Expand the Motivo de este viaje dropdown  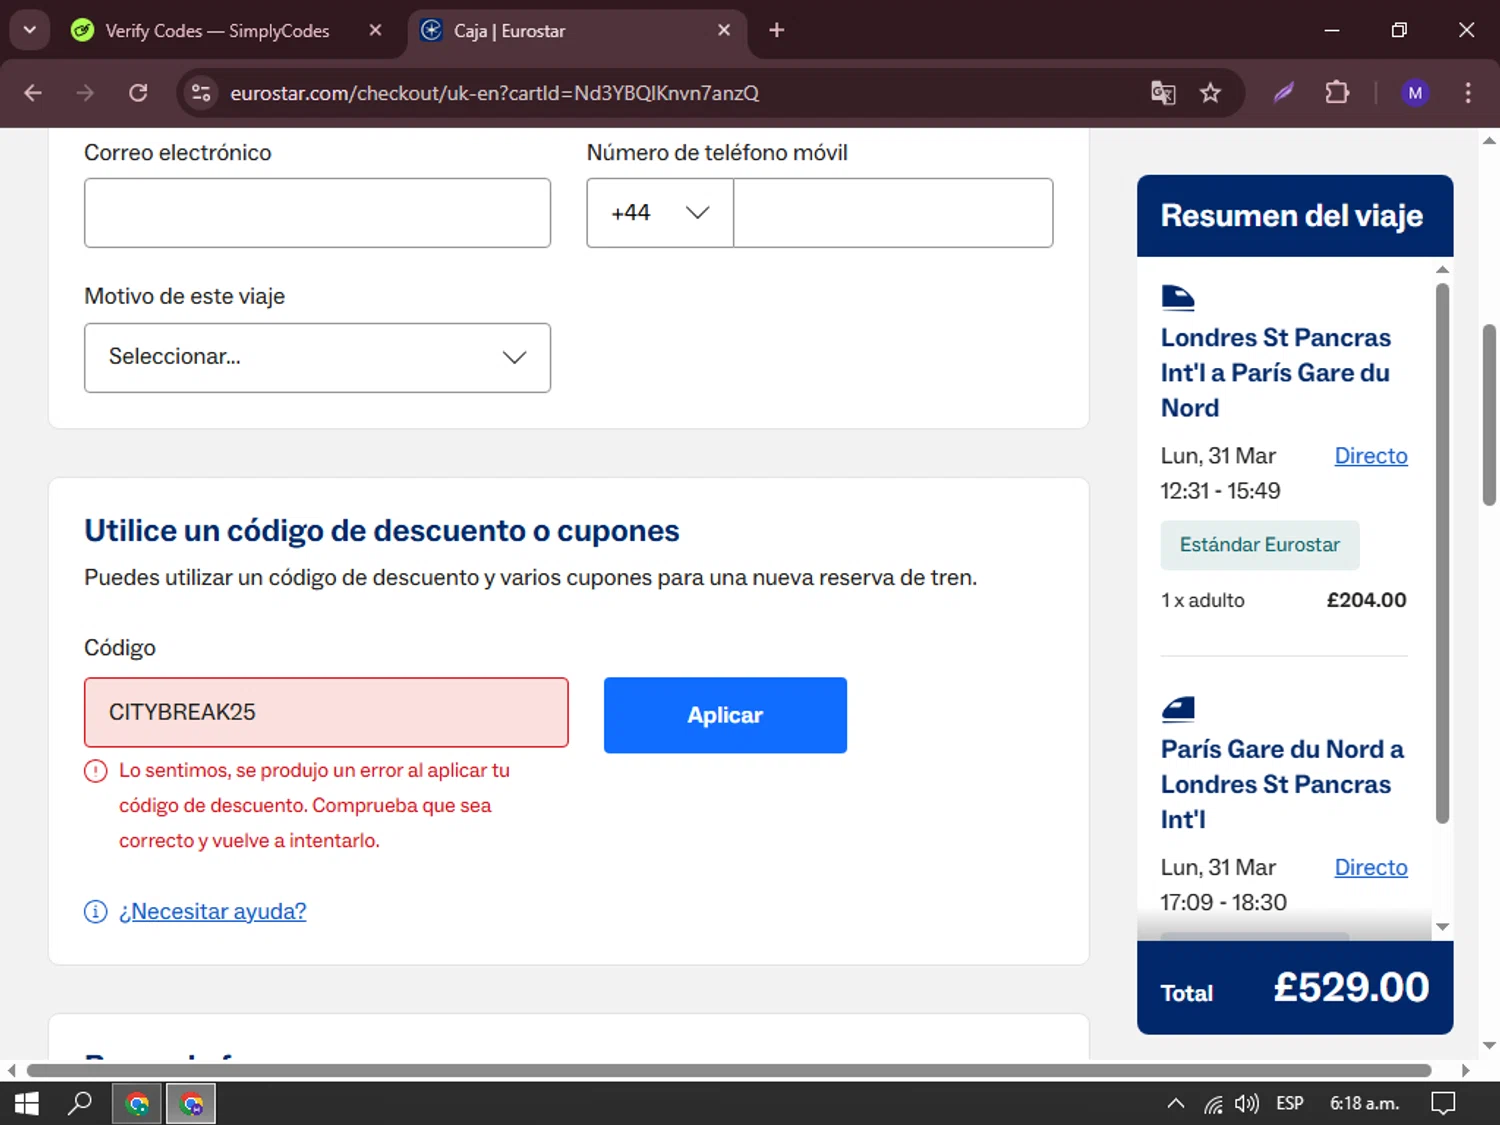click(317, 357)
